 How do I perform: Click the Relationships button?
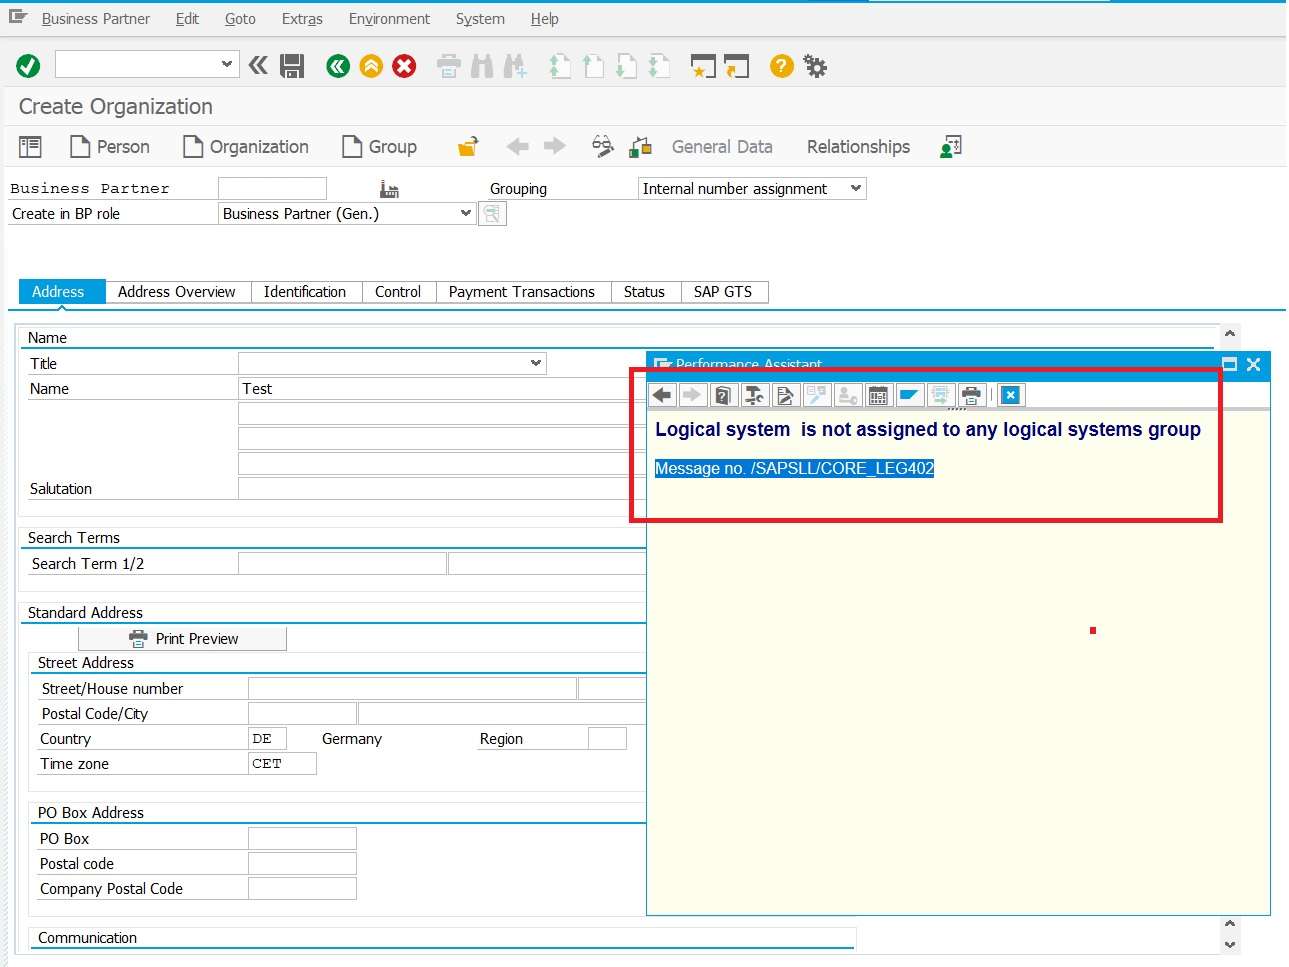[x=858, y=147]
